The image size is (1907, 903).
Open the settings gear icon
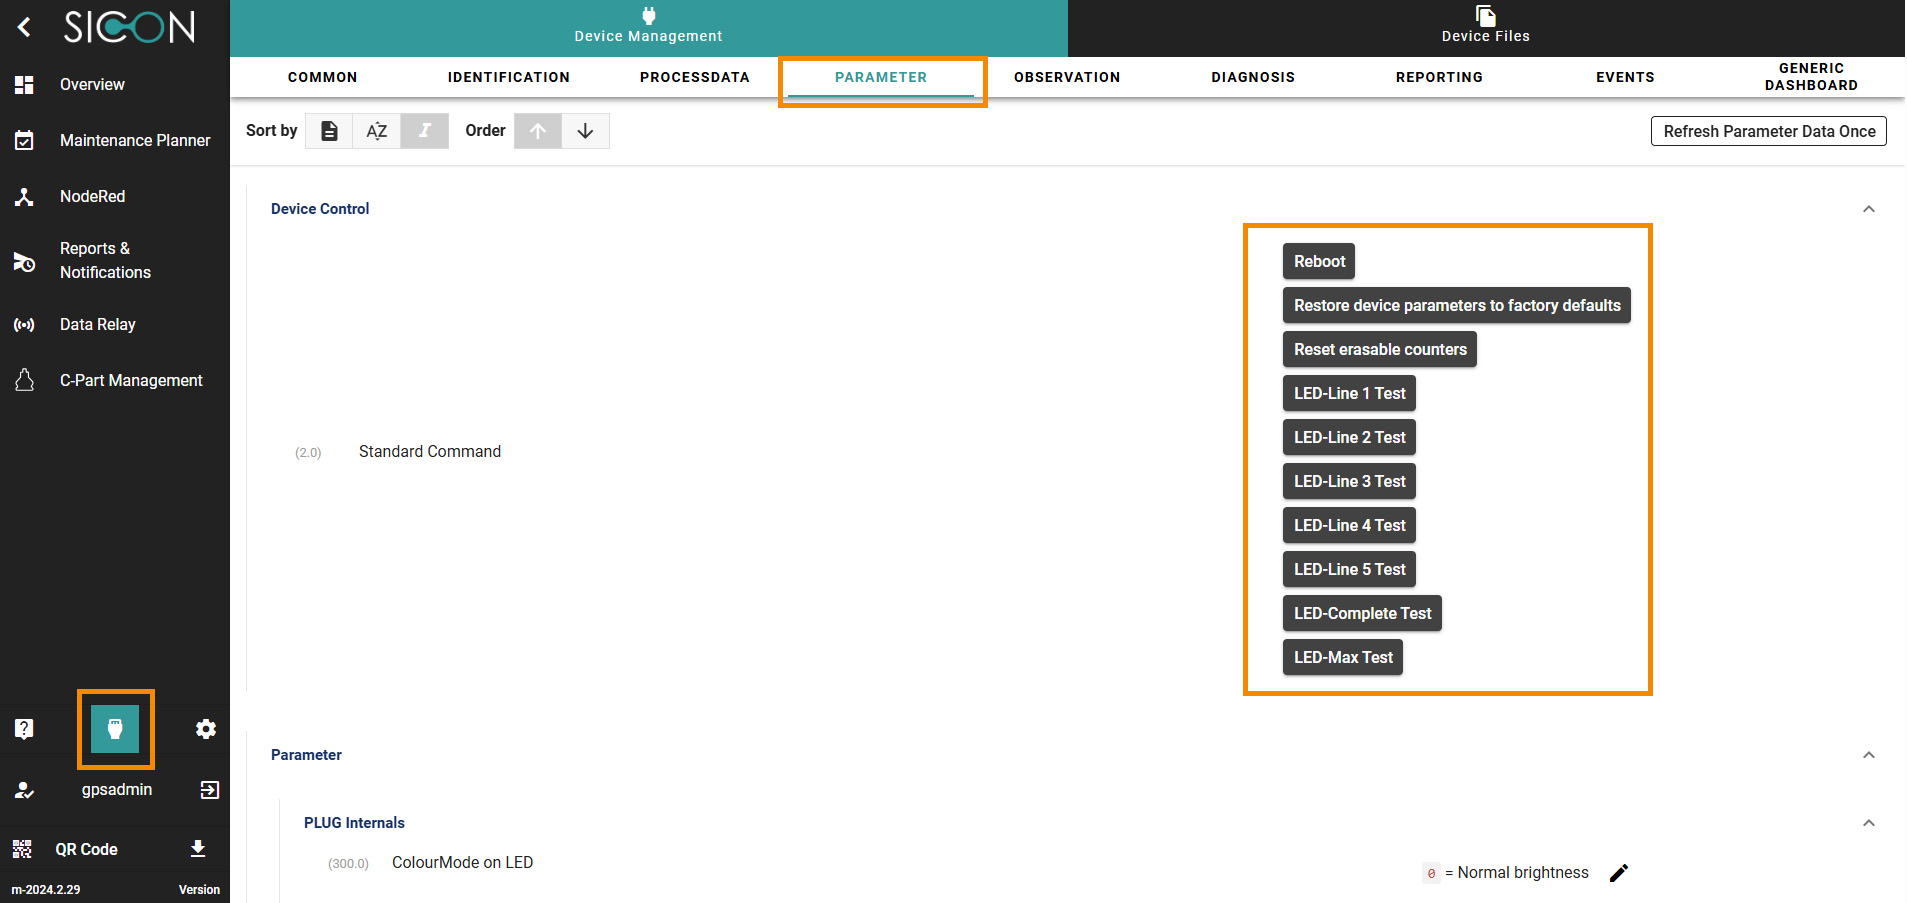[x=206, y=729]
